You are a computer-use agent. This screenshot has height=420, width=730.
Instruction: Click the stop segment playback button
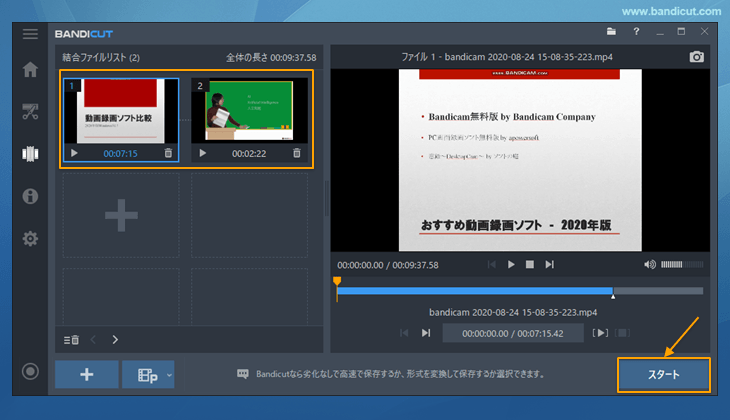click(622, 333)
